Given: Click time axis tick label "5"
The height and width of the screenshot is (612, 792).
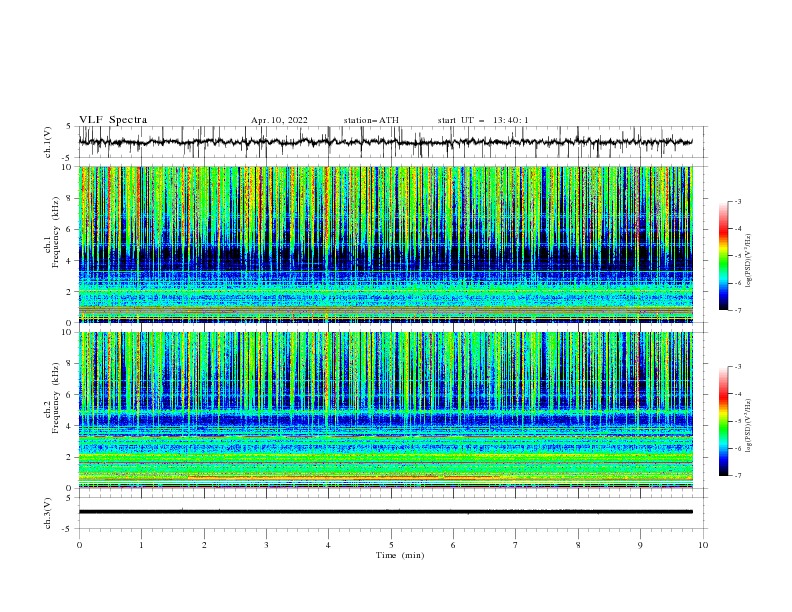Looking at the screenshot, I should pos(391,545).
